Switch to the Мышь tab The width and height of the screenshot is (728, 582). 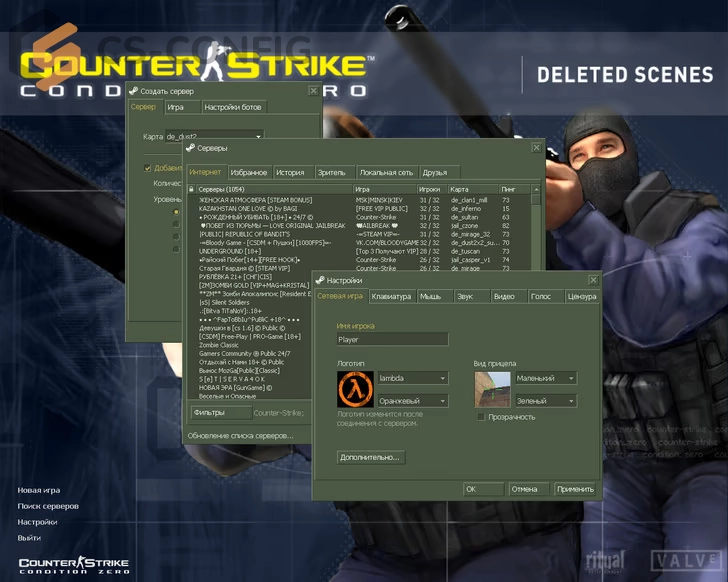pos(434,296)
